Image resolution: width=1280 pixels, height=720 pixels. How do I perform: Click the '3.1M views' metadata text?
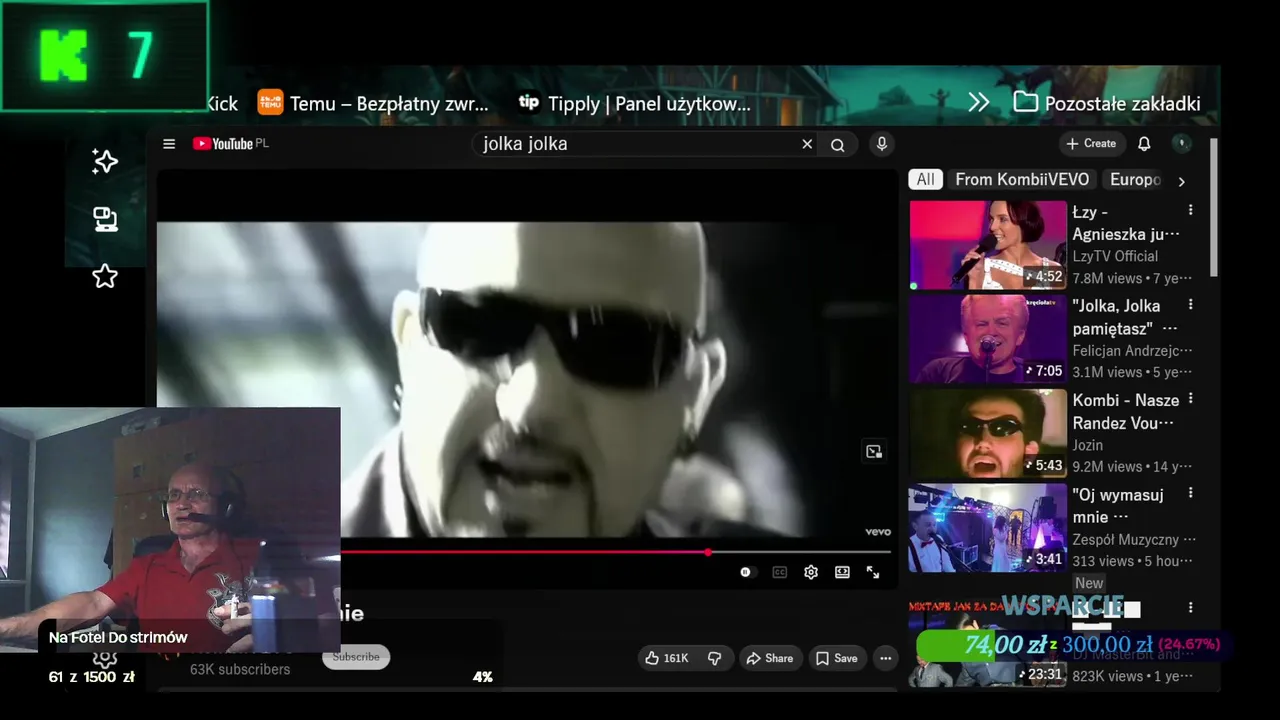tap(1108, 372)
